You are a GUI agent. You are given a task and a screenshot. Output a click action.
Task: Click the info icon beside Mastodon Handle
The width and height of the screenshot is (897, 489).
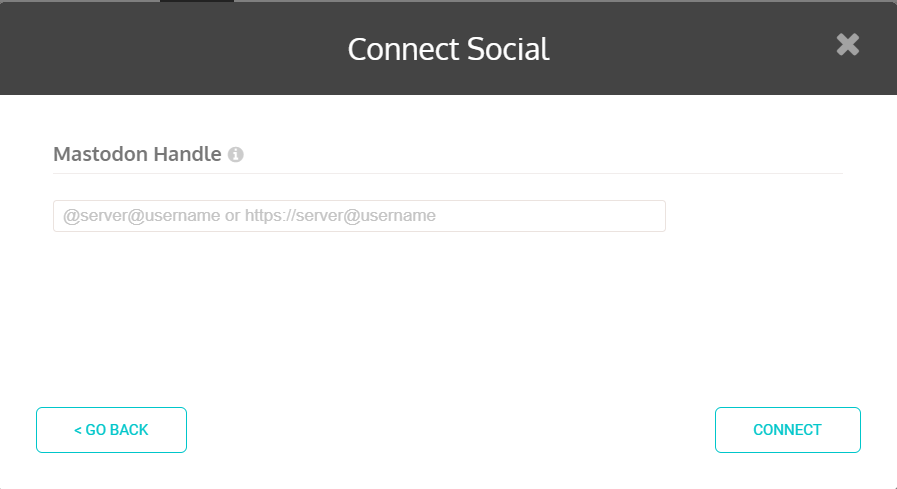[236, 154]
